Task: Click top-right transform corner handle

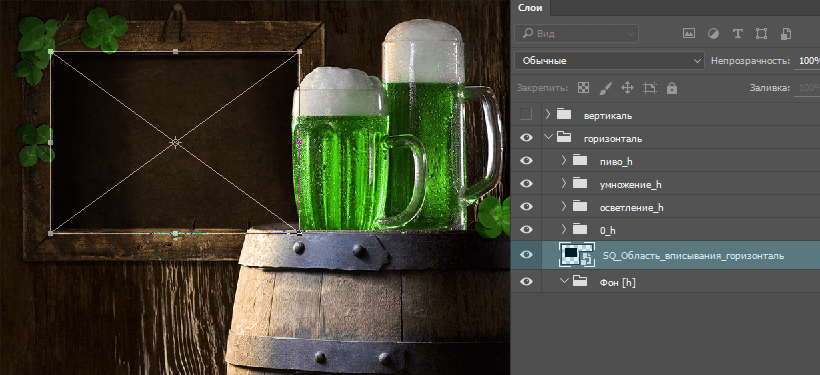Action: [299, 51]
